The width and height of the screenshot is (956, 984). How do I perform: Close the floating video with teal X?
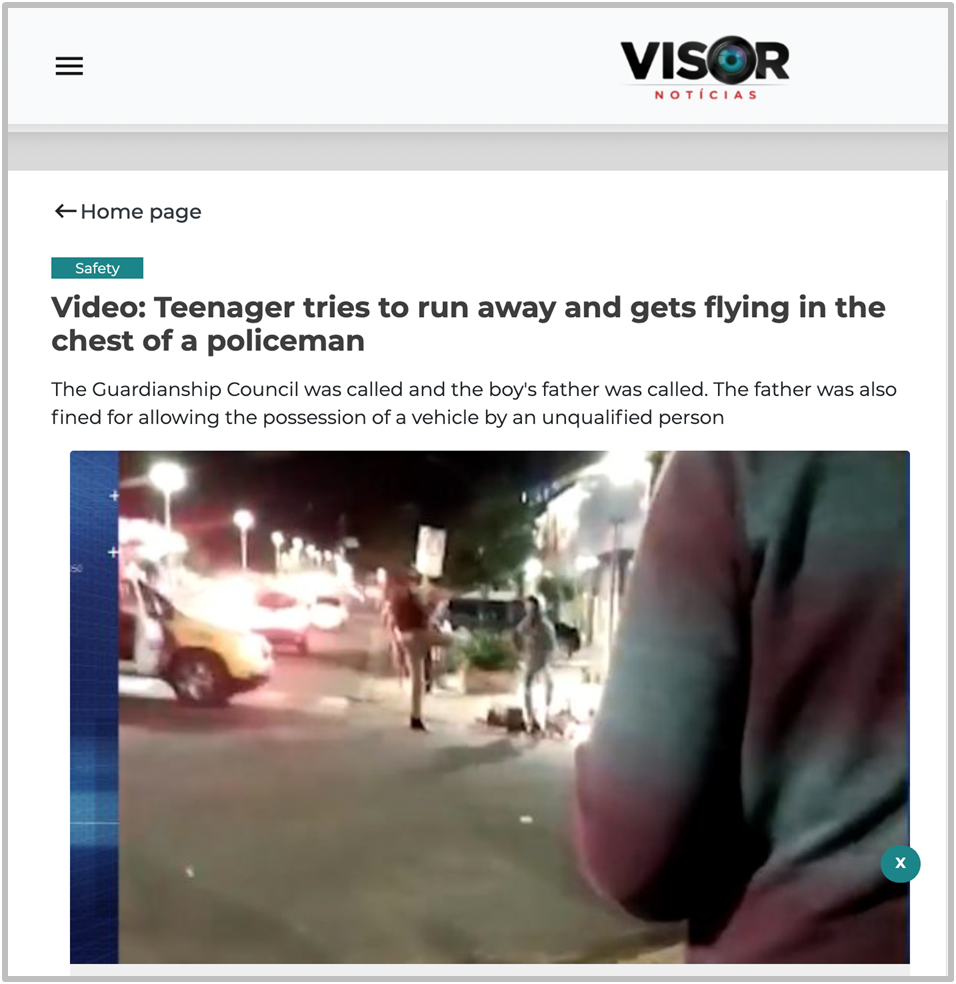click(x=900, y=864)
